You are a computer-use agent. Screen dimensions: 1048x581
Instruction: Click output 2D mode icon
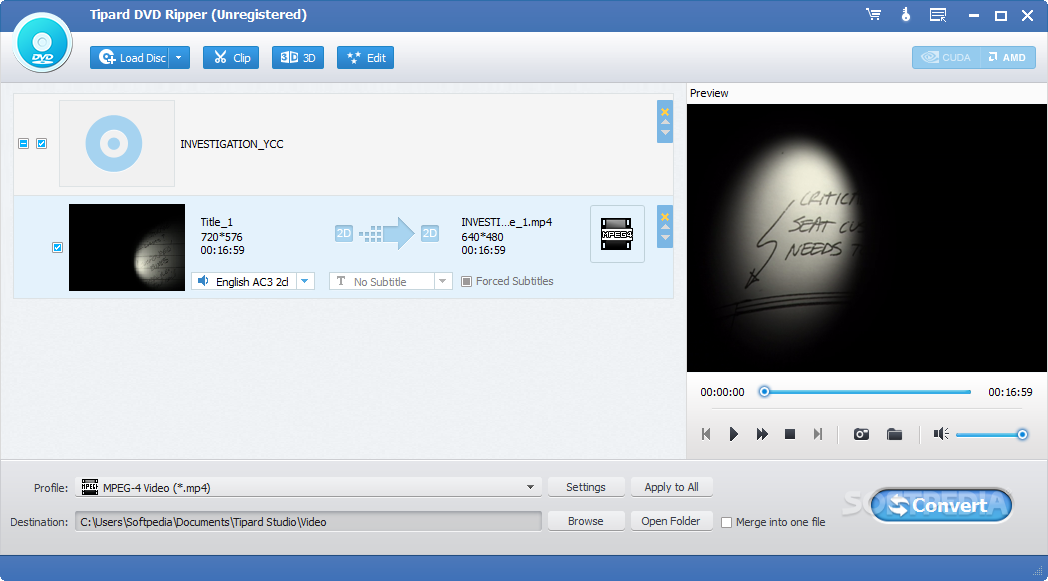pos(430,233)
